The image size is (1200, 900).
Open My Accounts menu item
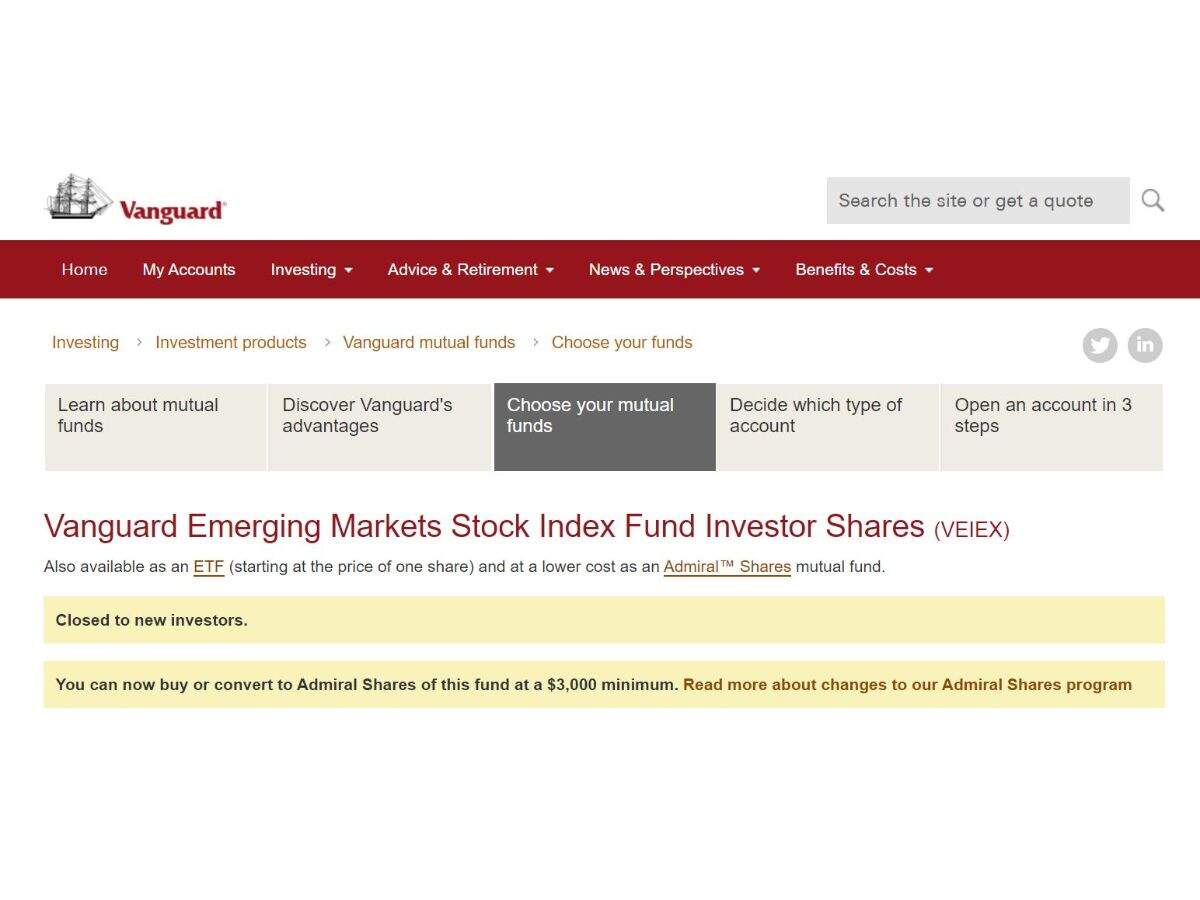click(x=189, y=269)
